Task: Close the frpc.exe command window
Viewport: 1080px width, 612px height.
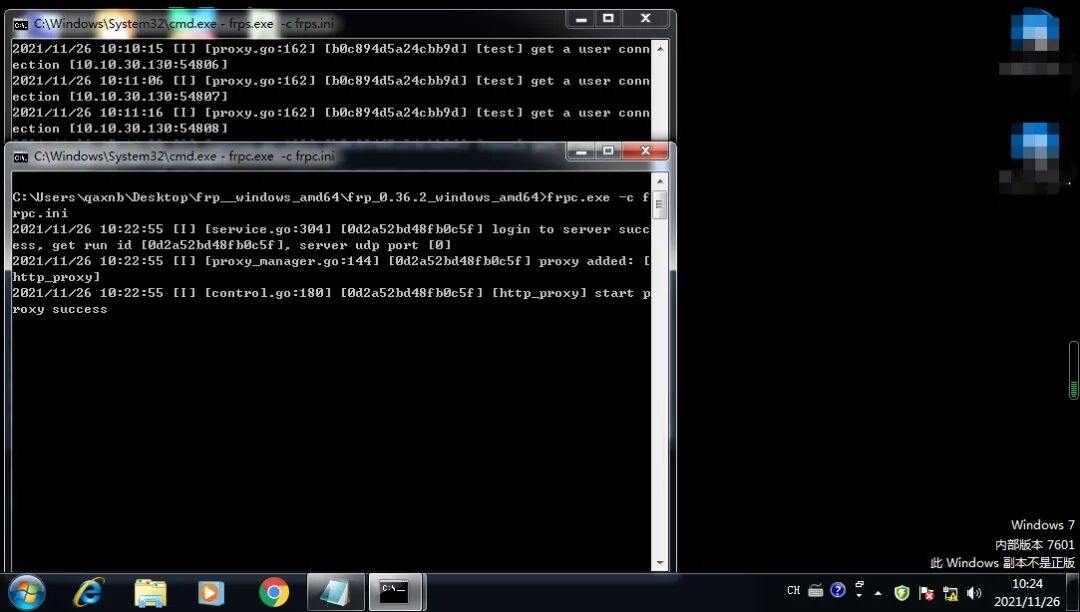Action: (645, 151)
